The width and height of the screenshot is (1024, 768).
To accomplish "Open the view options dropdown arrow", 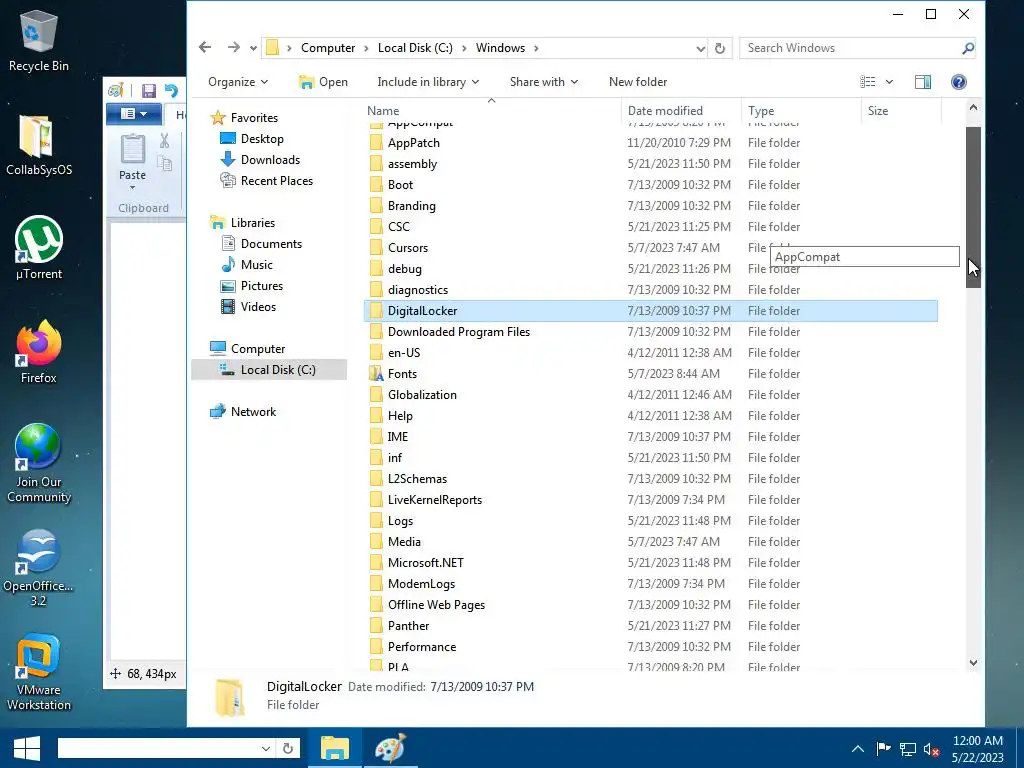I will coord(889,82).
